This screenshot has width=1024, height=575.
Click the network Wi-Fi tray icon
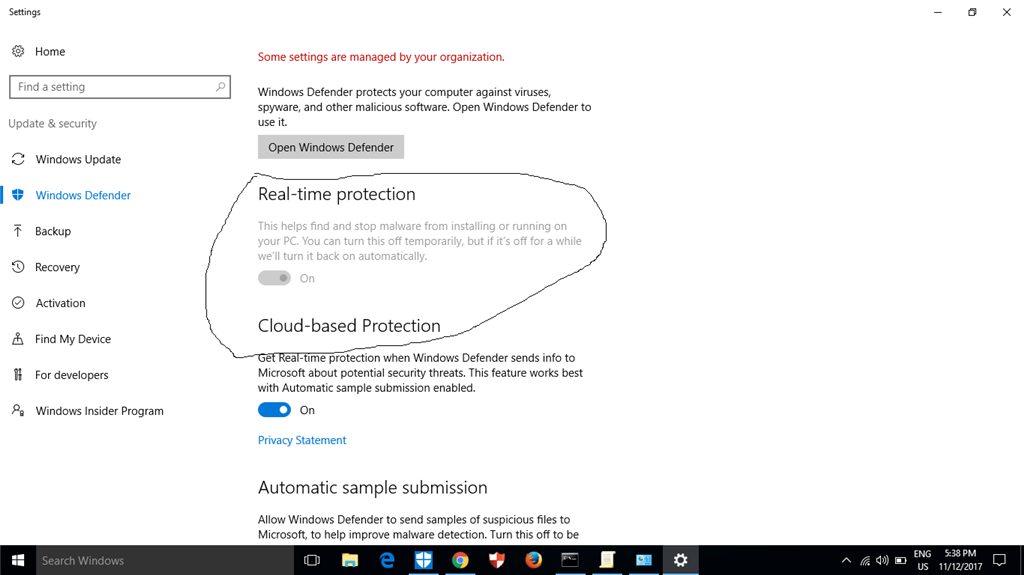click(x=865, y=560)
